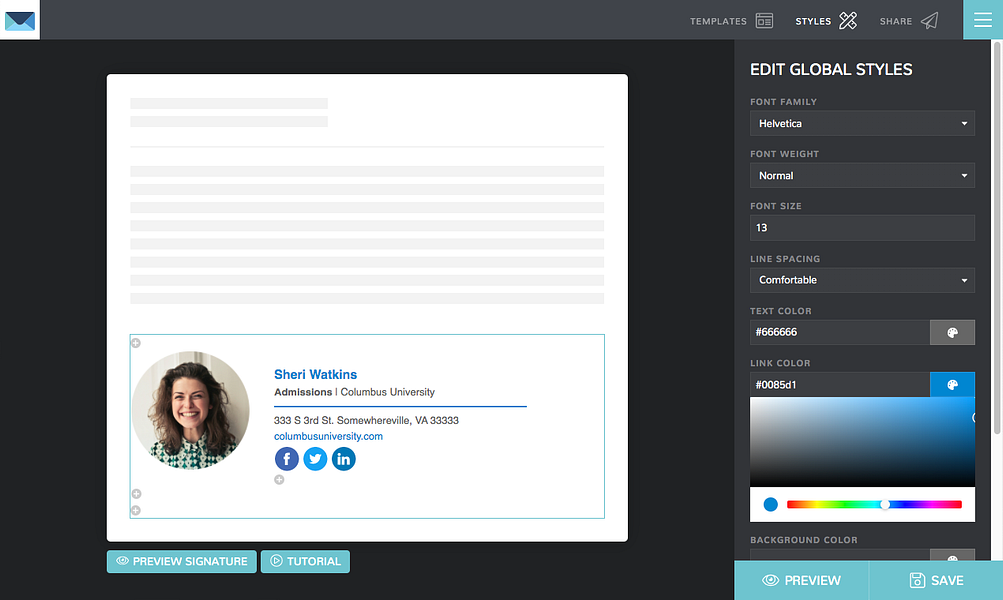Click the Link Color hex field
This screenshot has height=600, width=1003.
pyautogui.click(x=839, y=384)
